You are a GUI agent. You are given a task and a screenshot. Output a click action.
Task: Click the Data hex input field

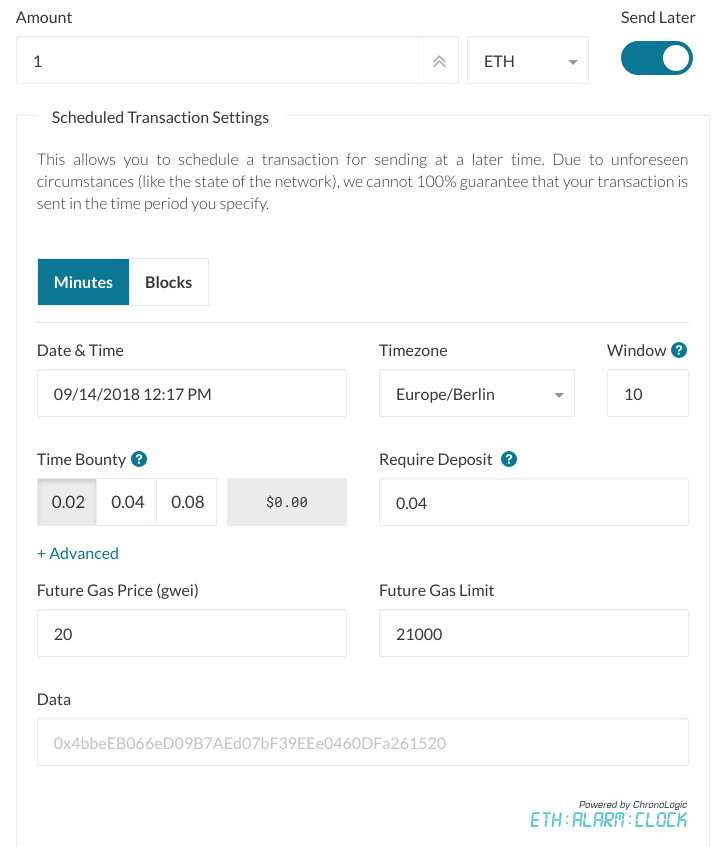(363, 742)
